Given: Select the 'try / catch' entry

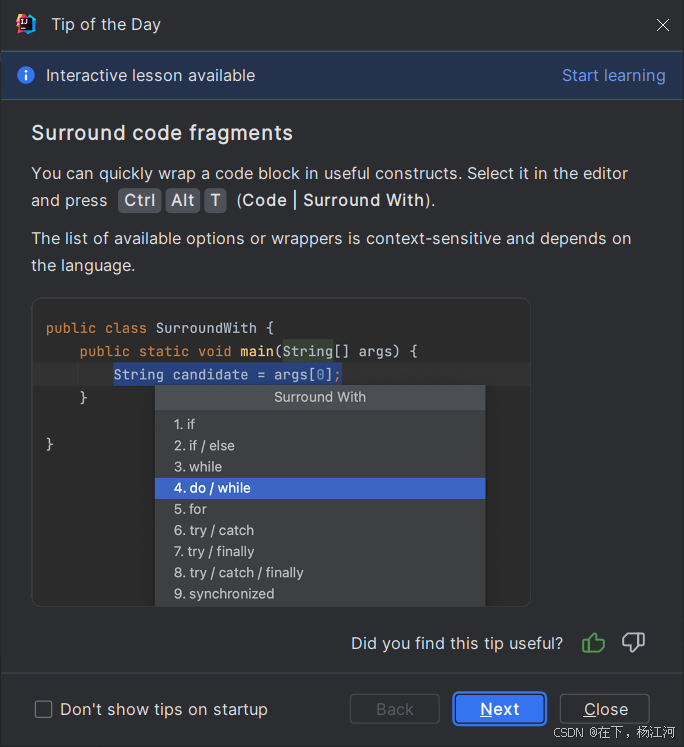Looking at the screenshot, I should pyautogui.click(x=214, y=530).
